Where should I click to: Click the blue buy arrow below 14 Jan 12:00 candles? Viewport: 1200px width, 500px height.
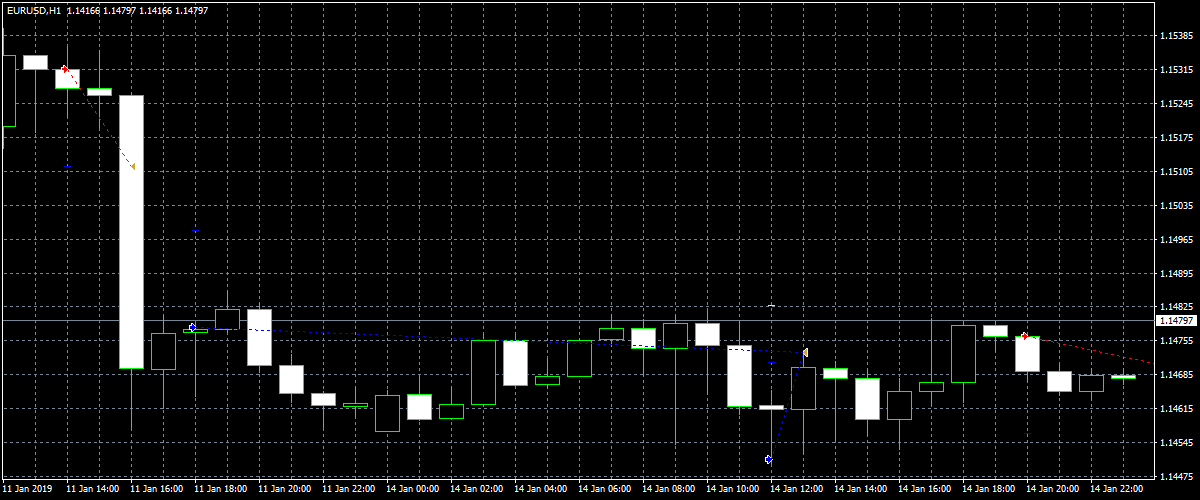(769, 459)
